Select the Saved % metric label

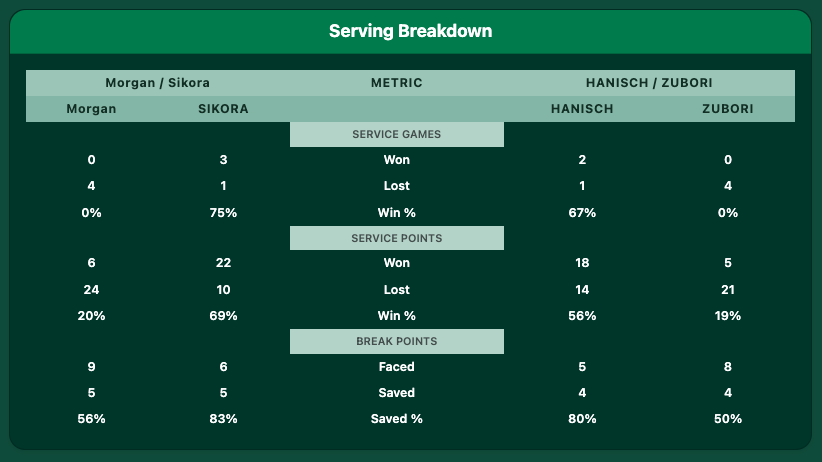397,419
